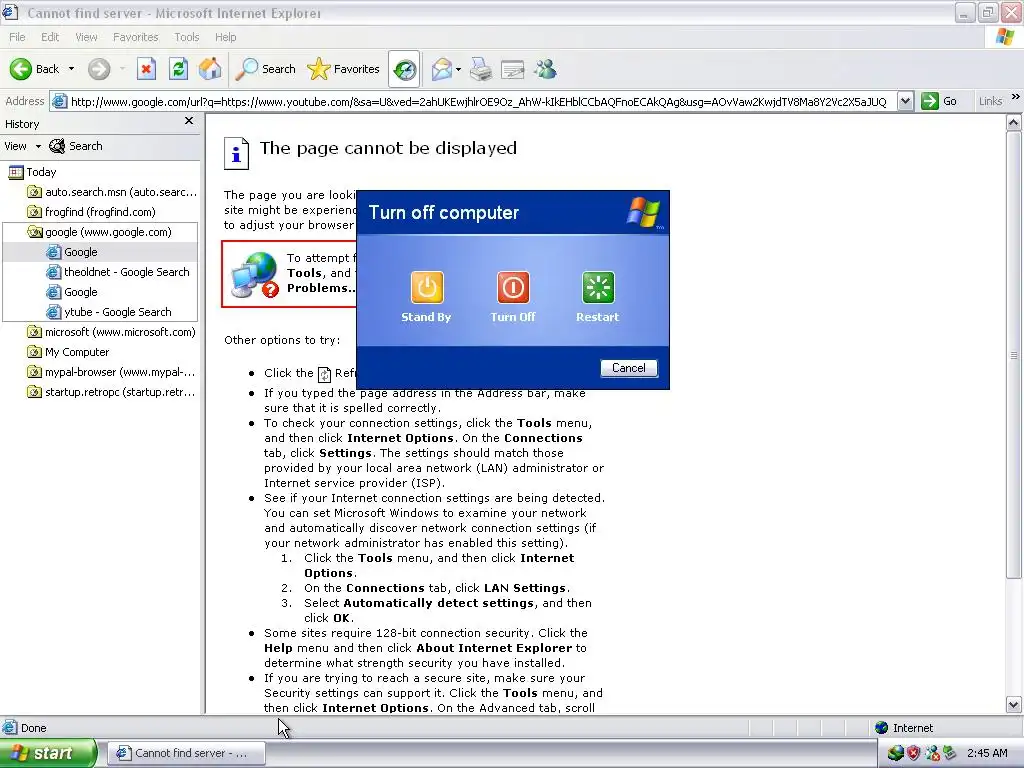Open the Edit menu
Viewport: 1024px width, 768px height.
[50, 37]
